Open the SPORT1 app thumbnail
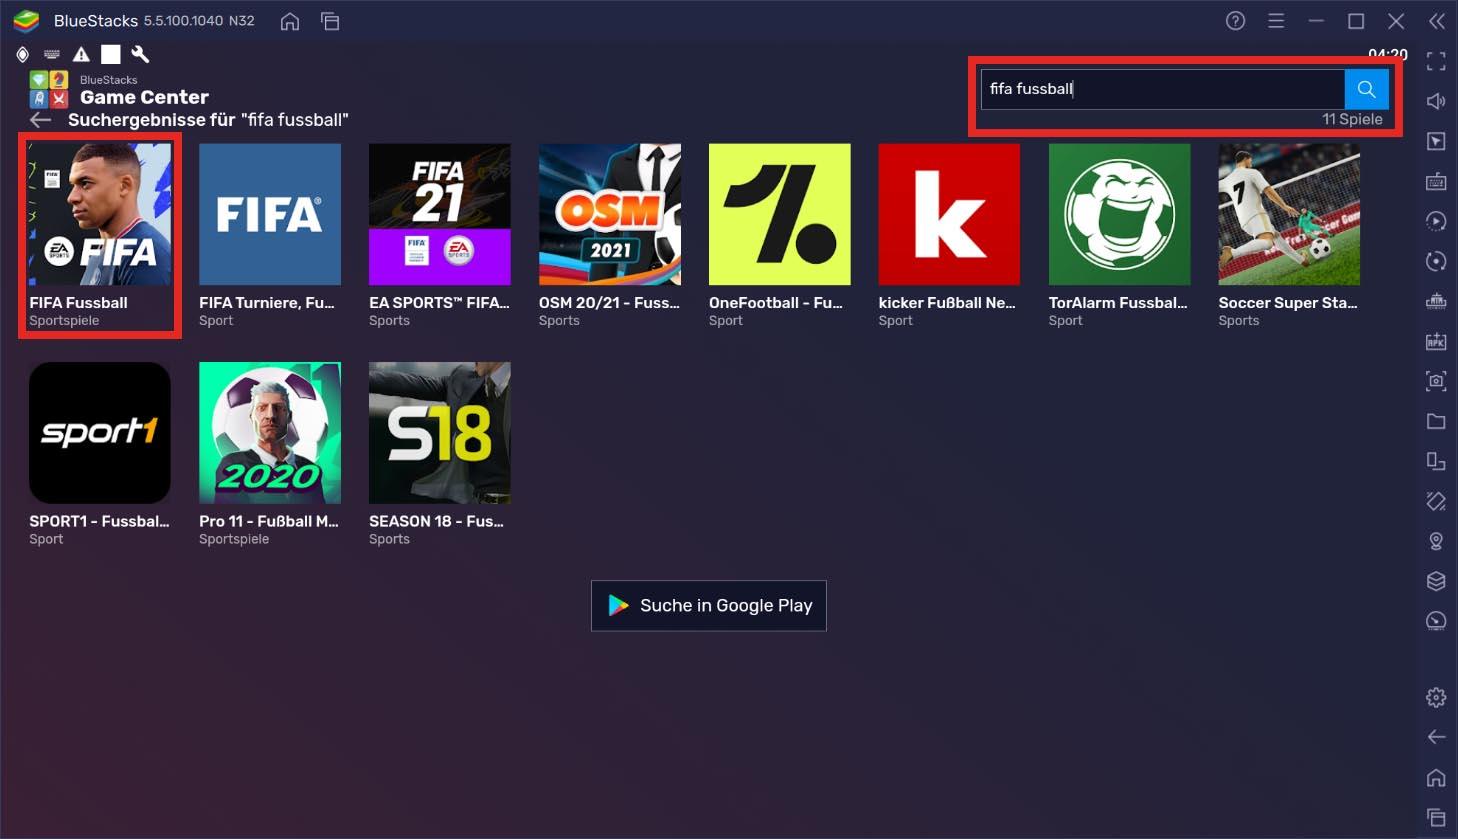The image size is (1458, 839). [100, 433]
